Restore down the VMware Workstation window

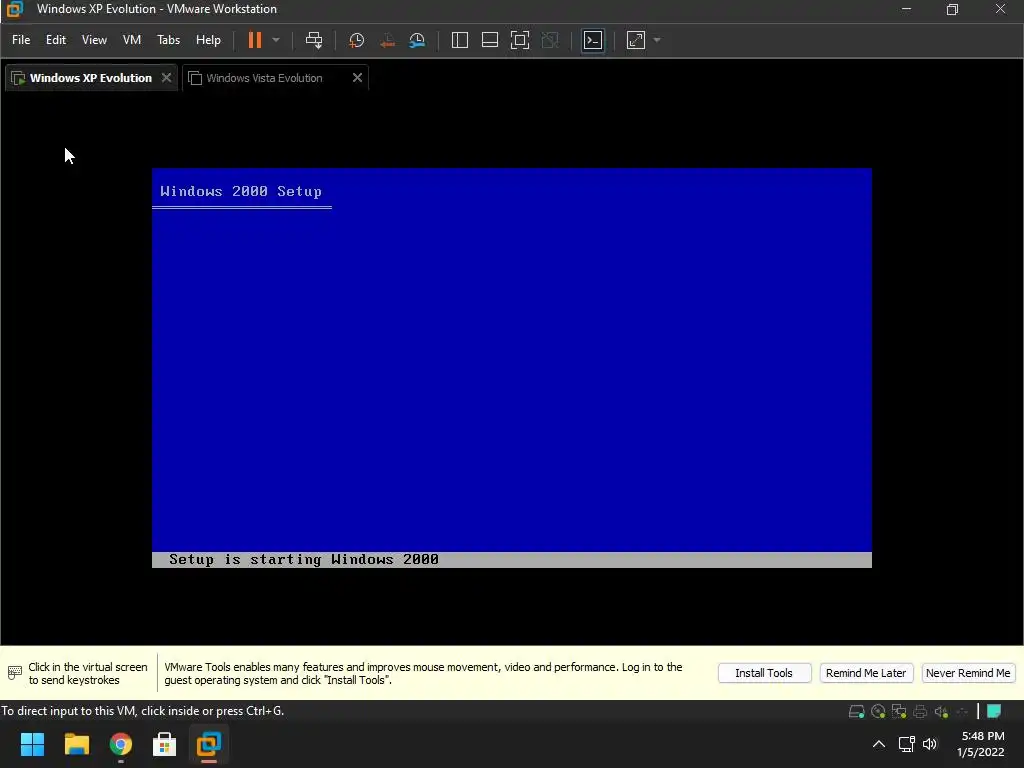(x=953, y=9)
